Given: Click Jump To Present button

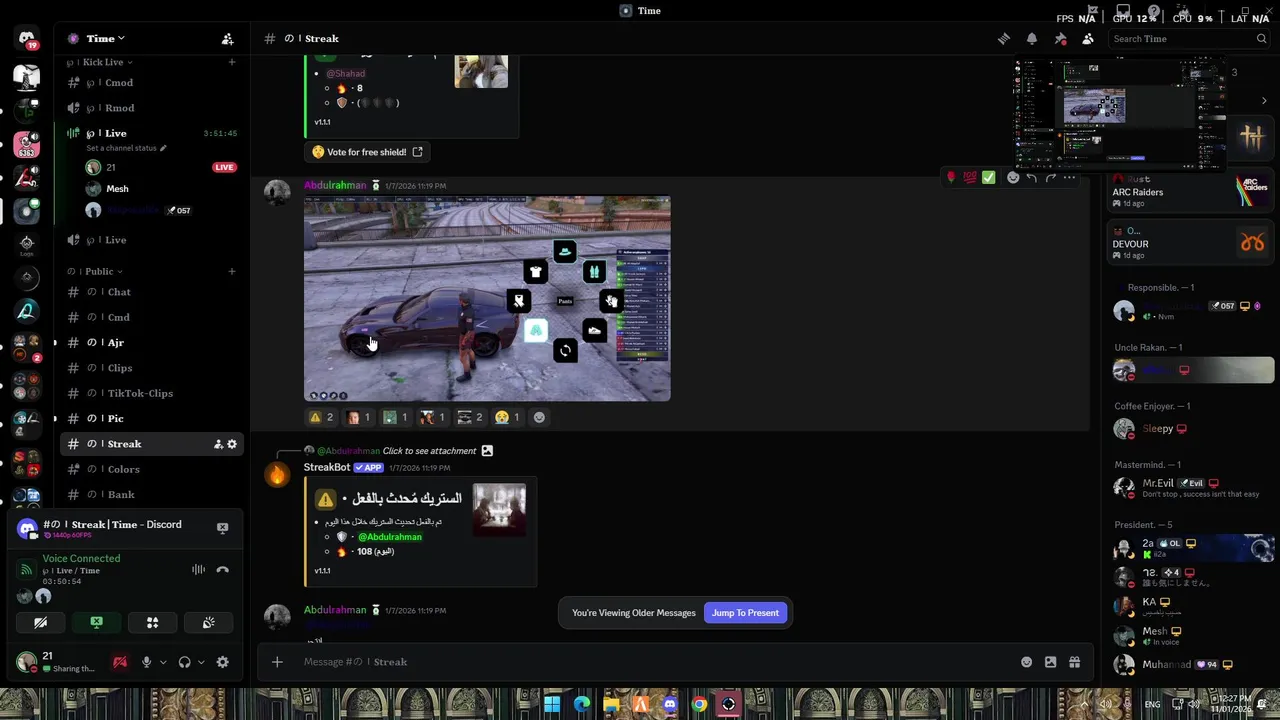Looking at the screenshot, I should point(745,613).
